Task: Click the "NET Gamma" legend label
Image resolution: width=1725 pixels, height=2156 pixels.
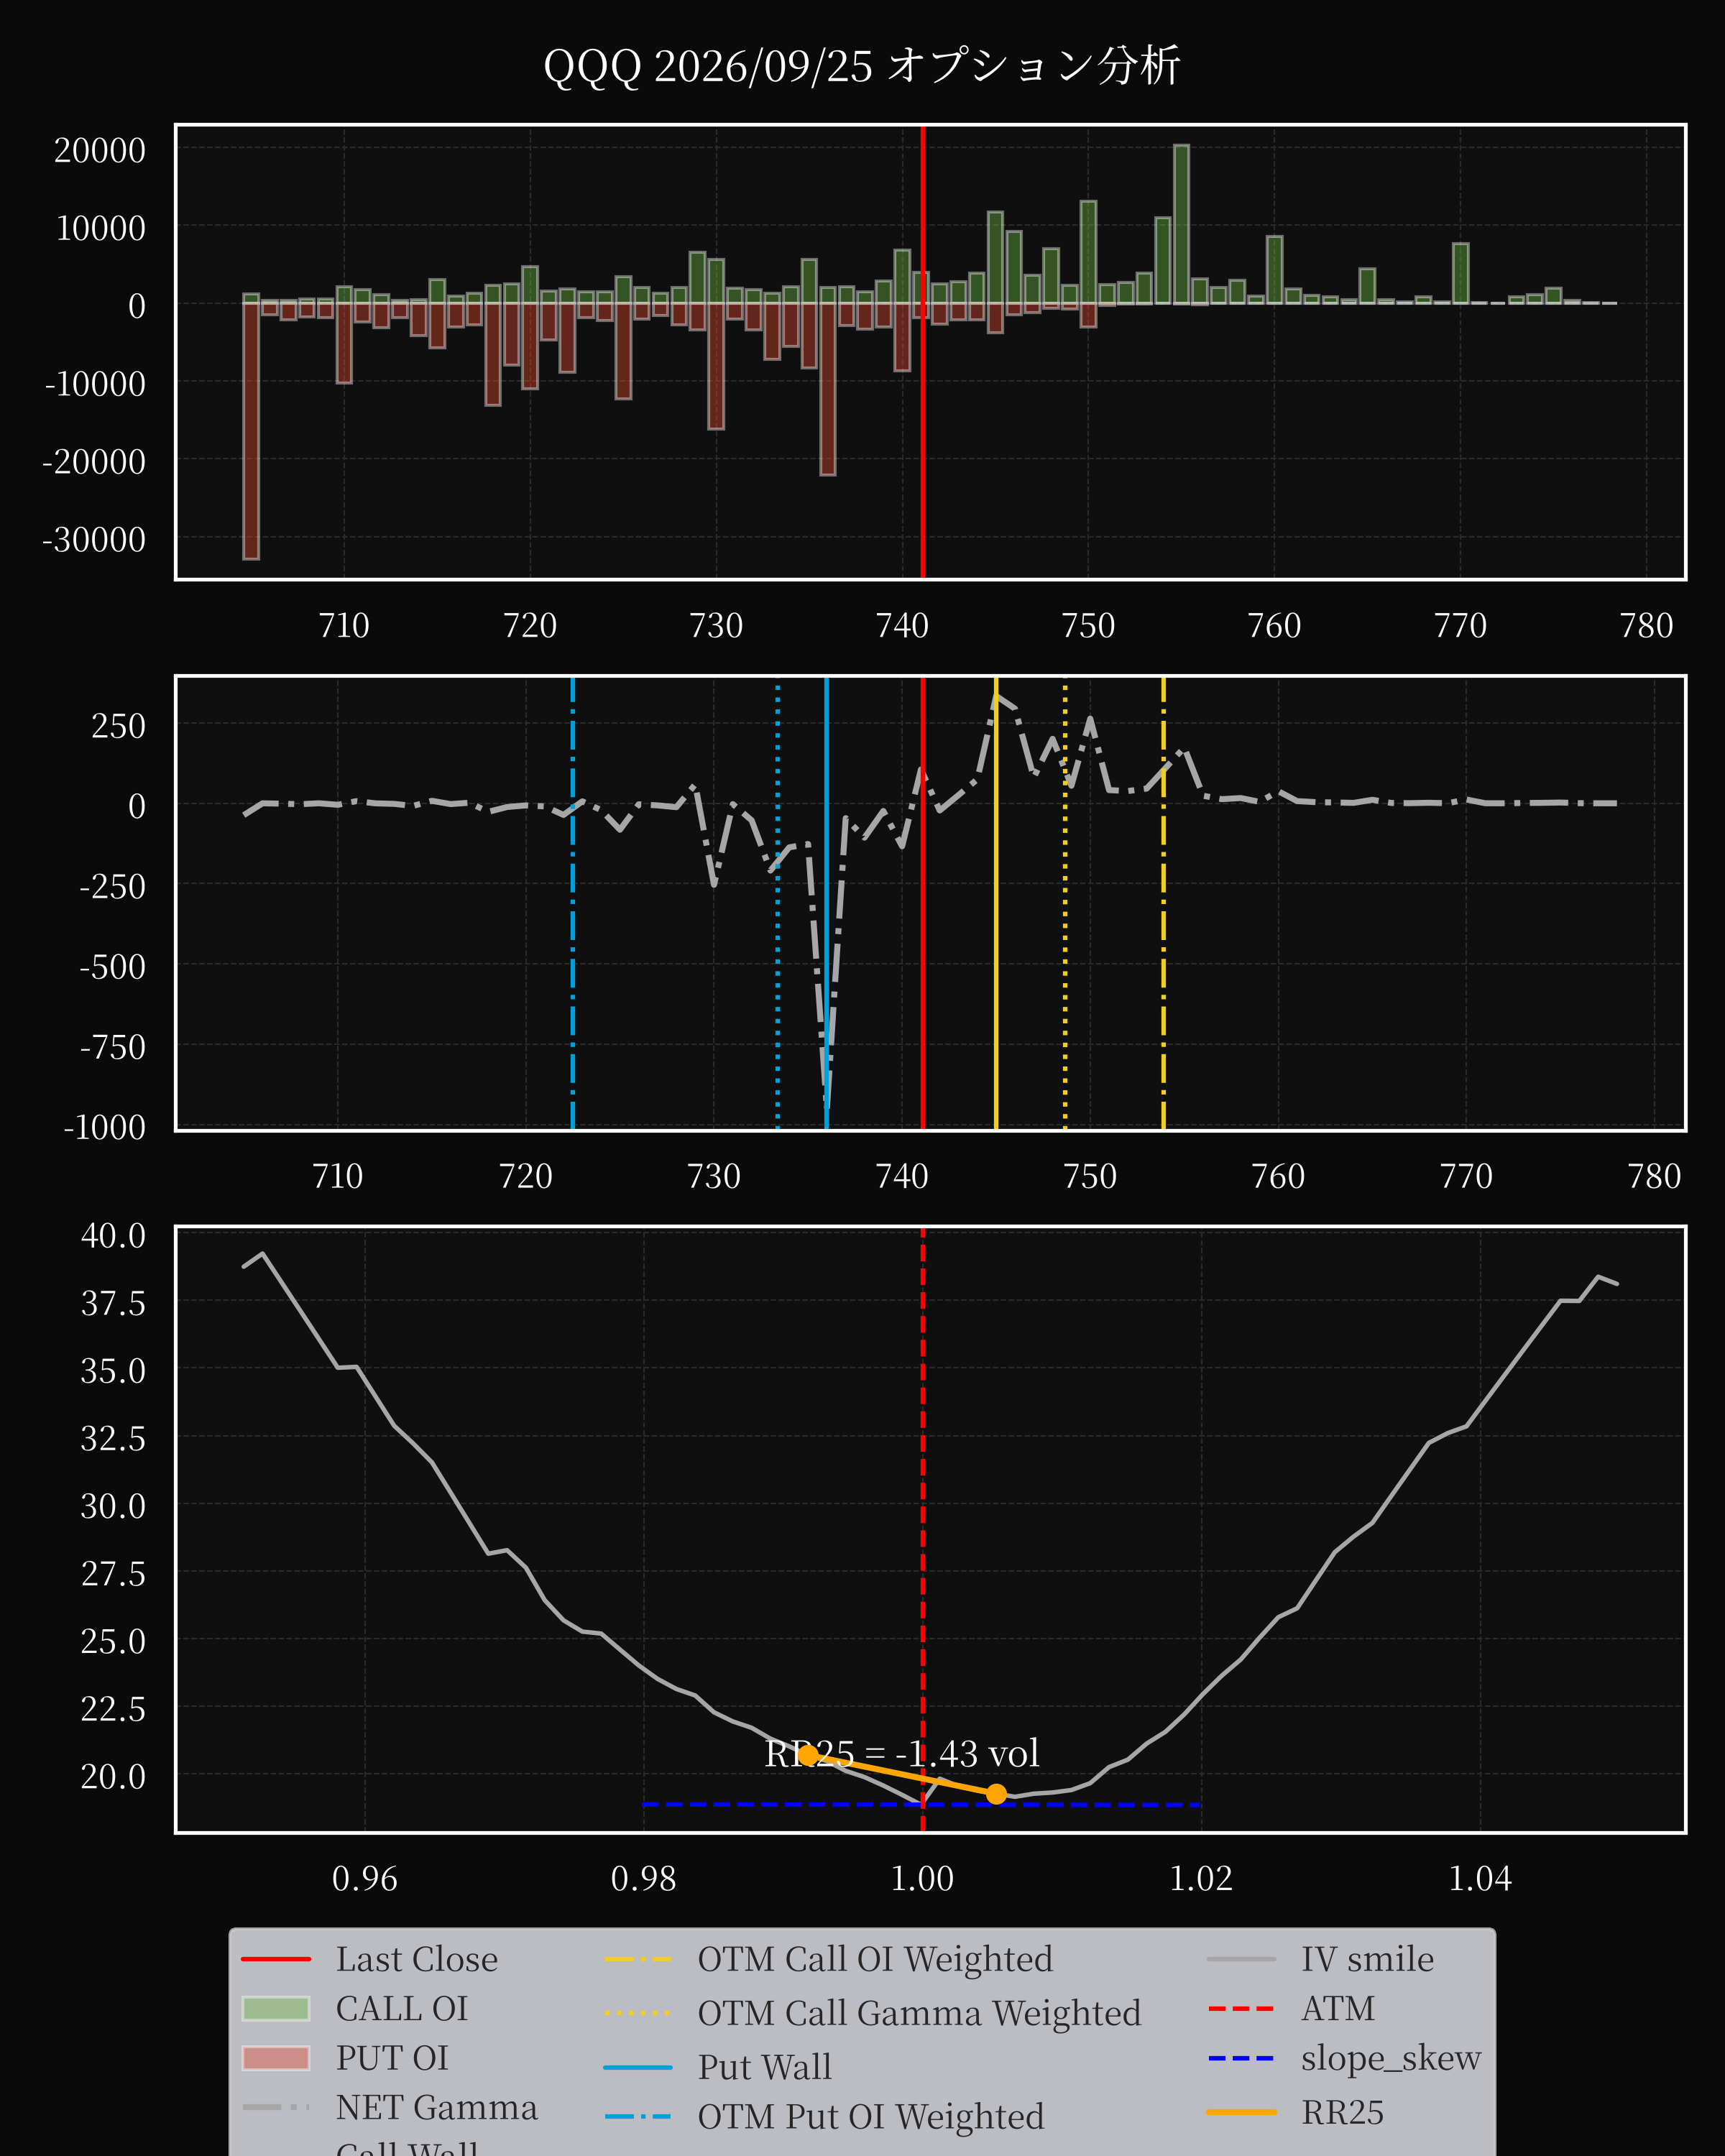Action: (x=436, y=2107)
